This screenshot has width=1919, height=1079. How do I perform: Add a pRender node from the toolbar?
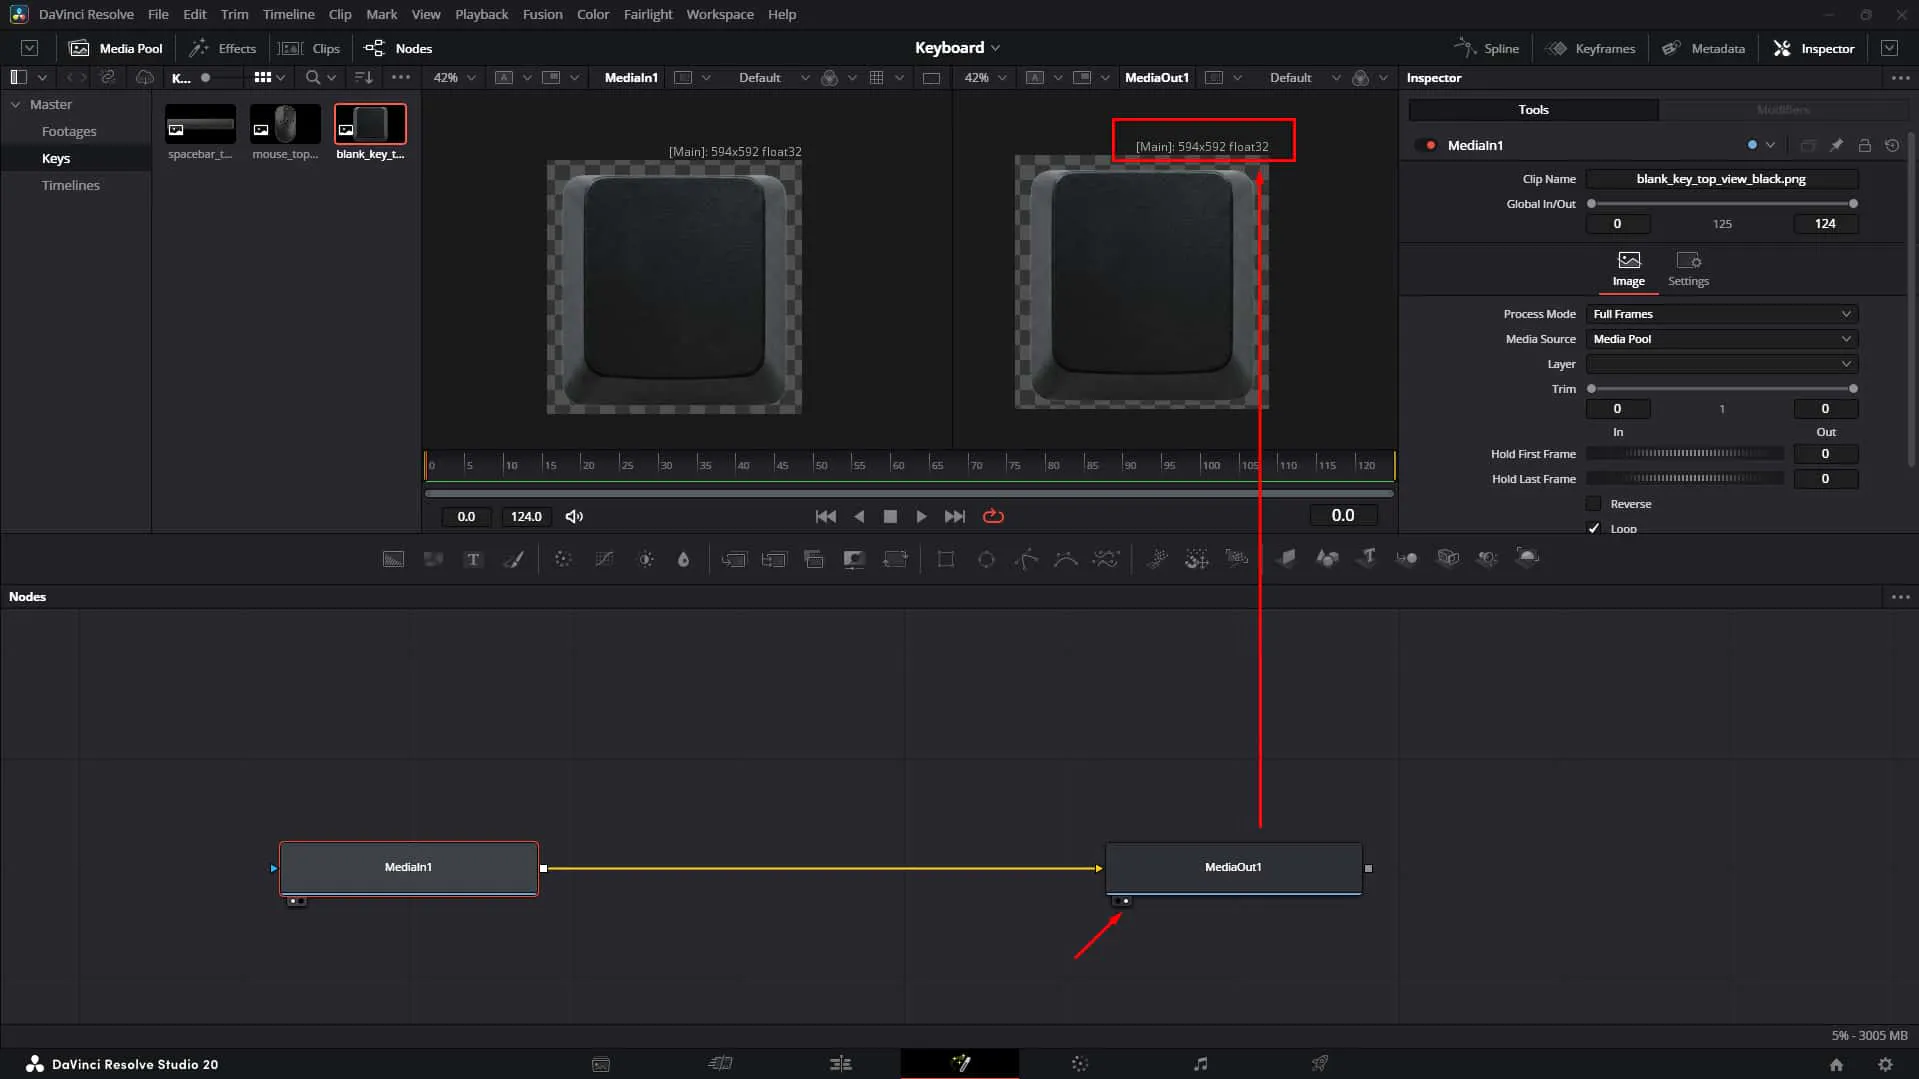[1237, 559]
